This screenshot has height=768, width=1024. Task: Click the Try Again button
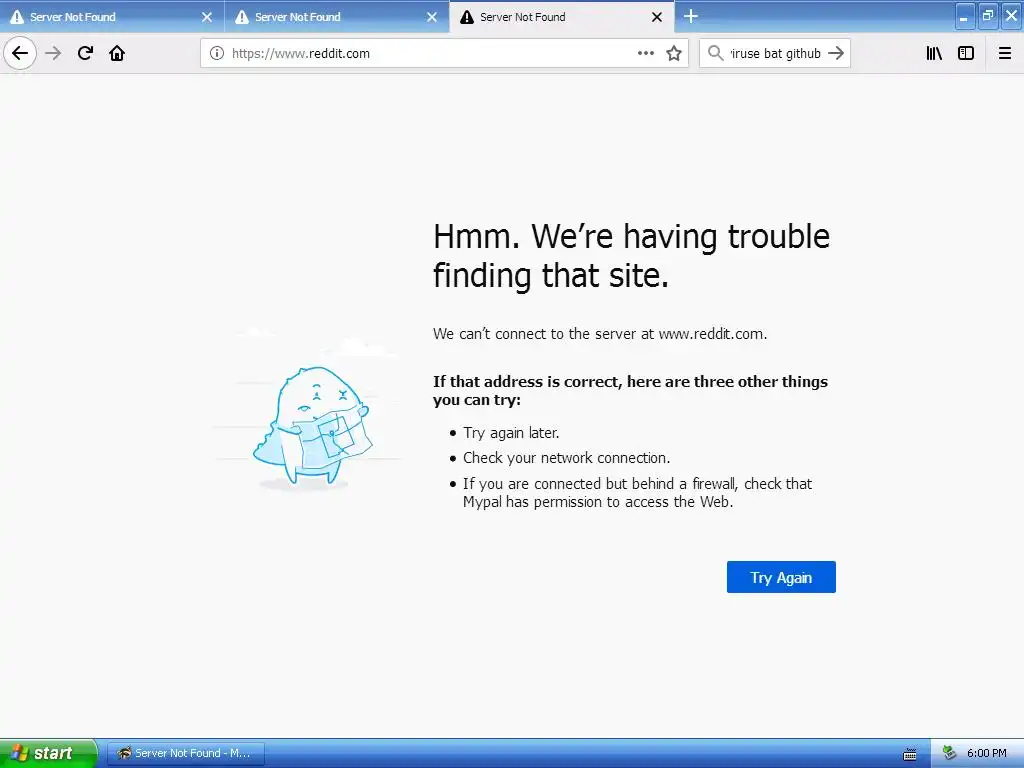click(781, 577)
